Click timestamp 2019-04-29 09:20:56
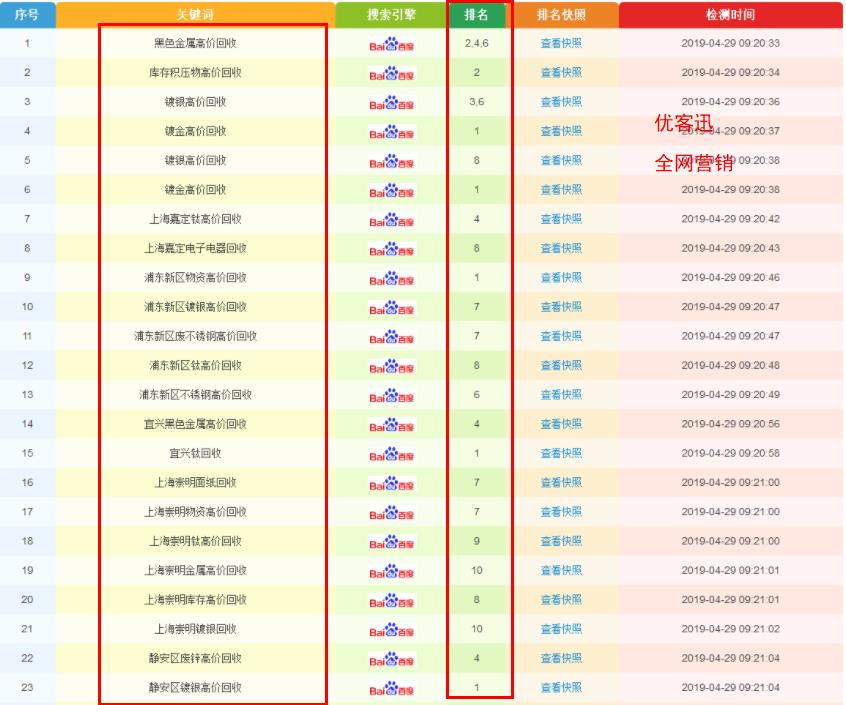Image resolution: width=846 pixels, height=705 pixels. click(730, 424)
